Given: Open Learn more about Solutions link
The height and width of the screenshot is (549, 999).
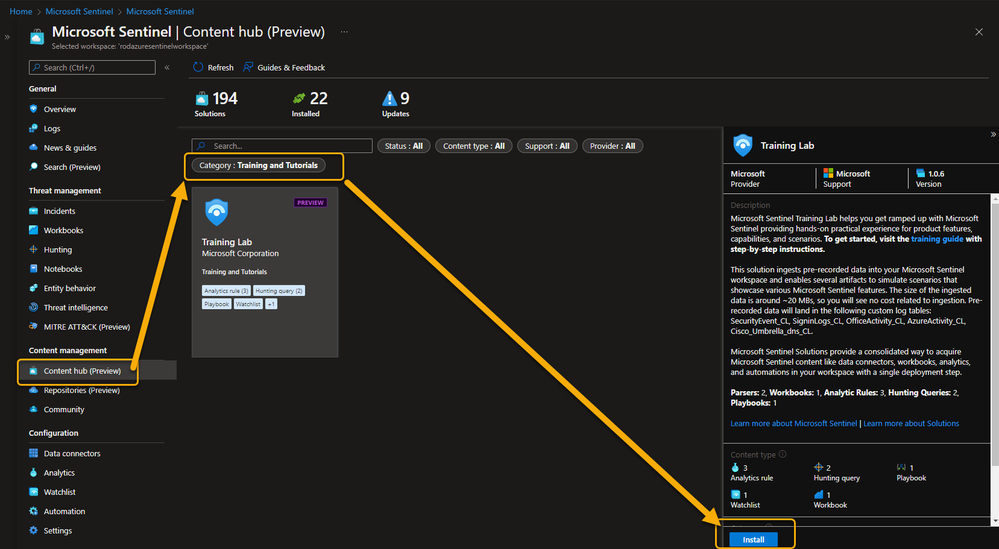Looking at the screenshot, I should pyautogui.click(x=910, y=423).
